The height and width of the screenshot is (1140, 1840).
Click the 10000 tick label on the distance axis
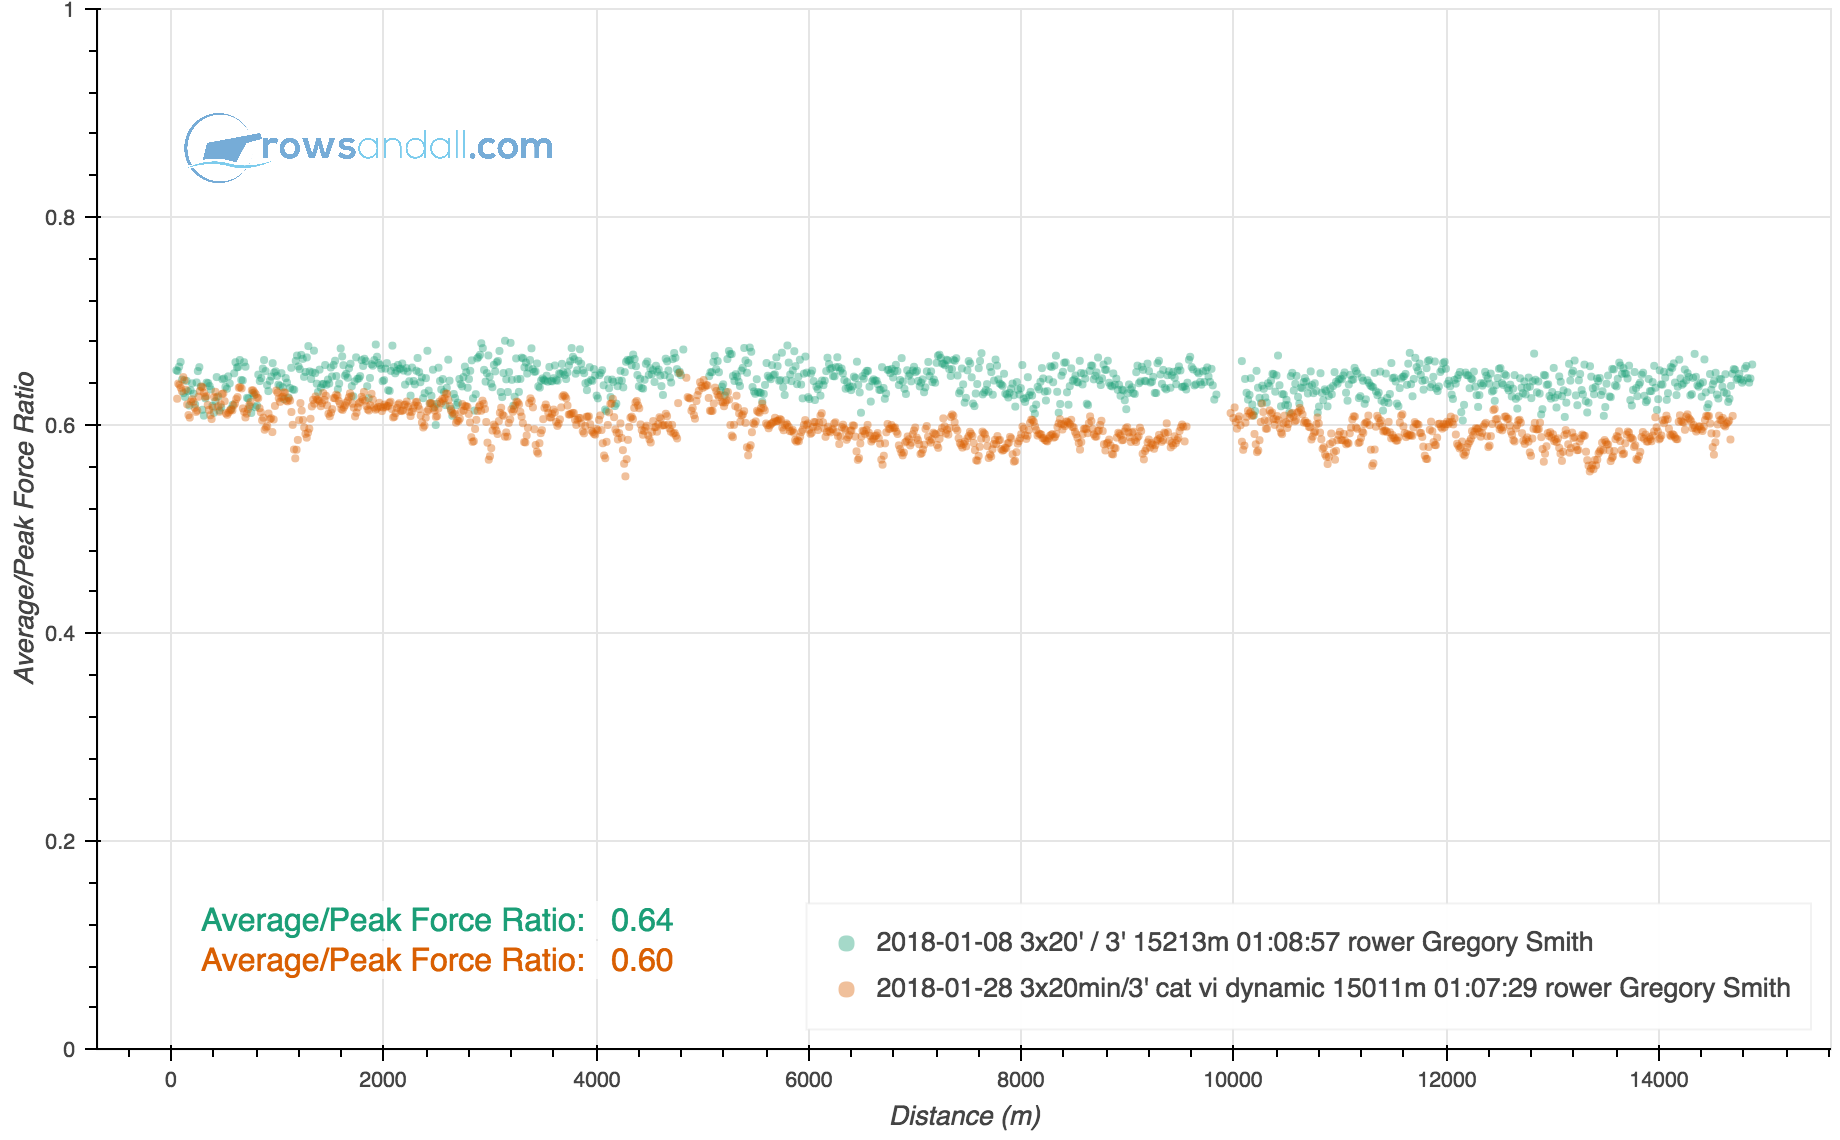[1232, 1080]
